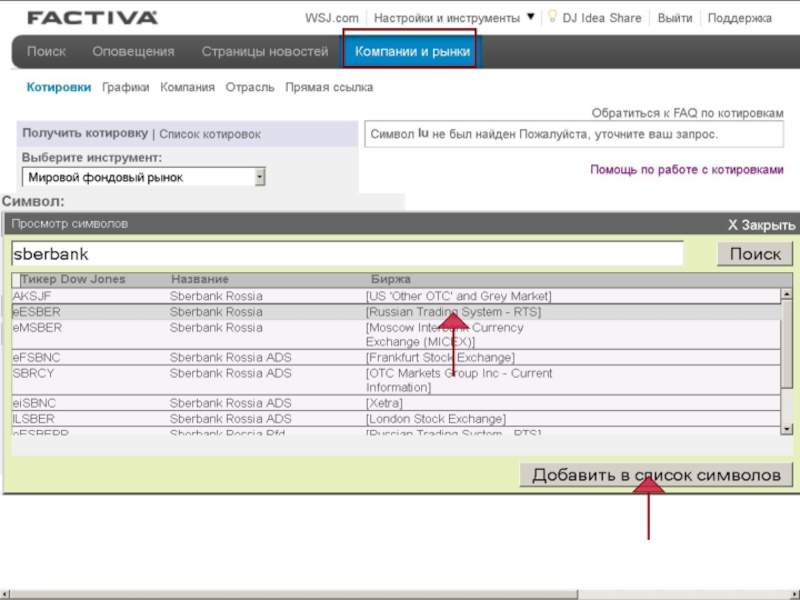
Task: Open the Компании и рынки tab
Action: point(412,51)
